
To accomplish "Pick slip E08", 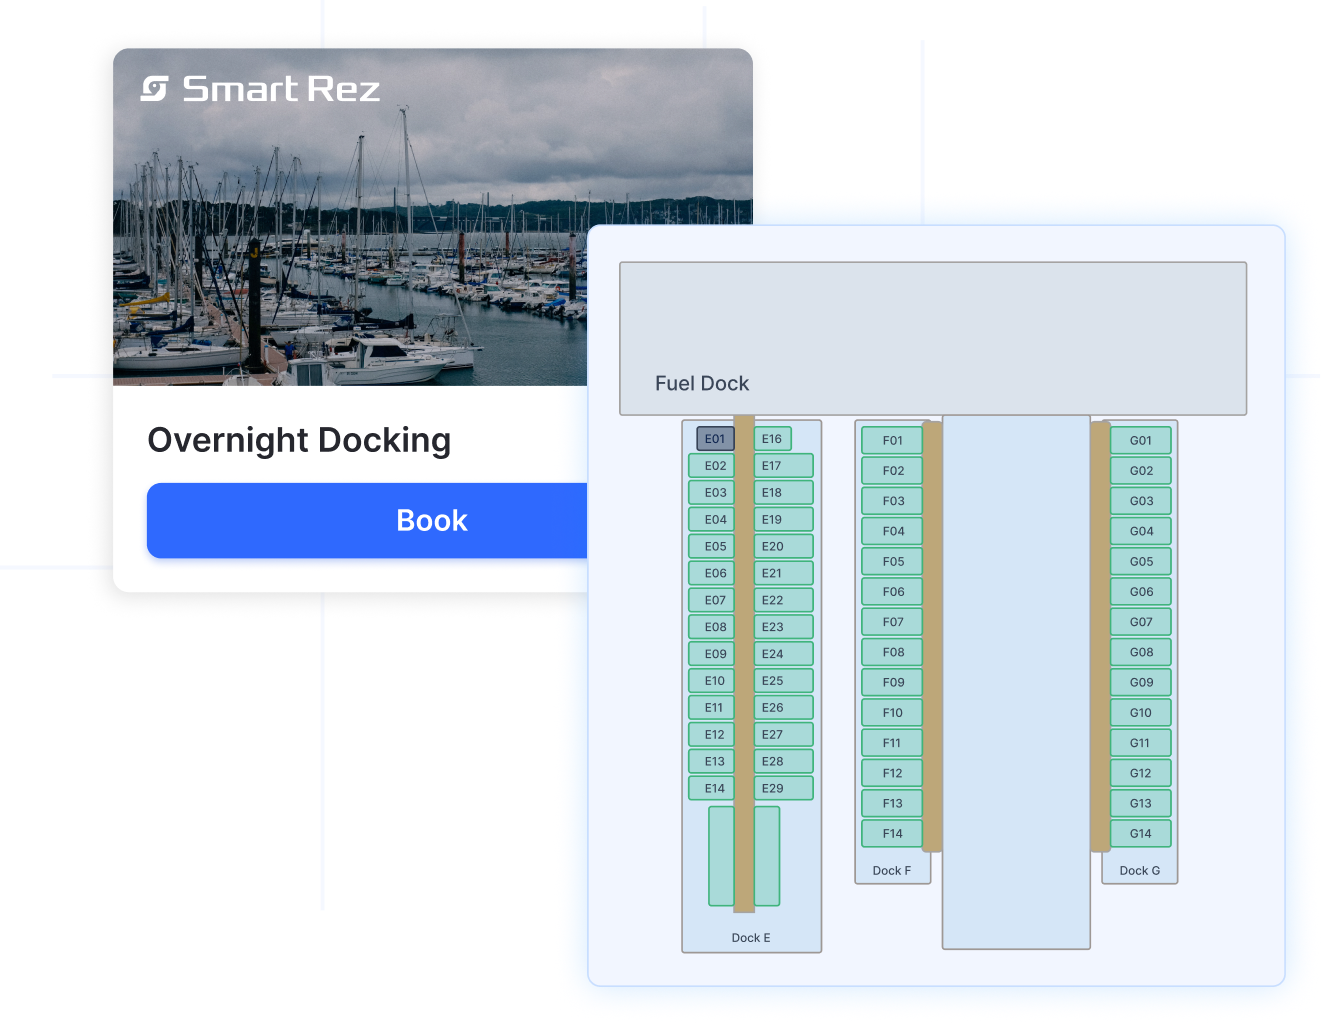I will [711, 628].
